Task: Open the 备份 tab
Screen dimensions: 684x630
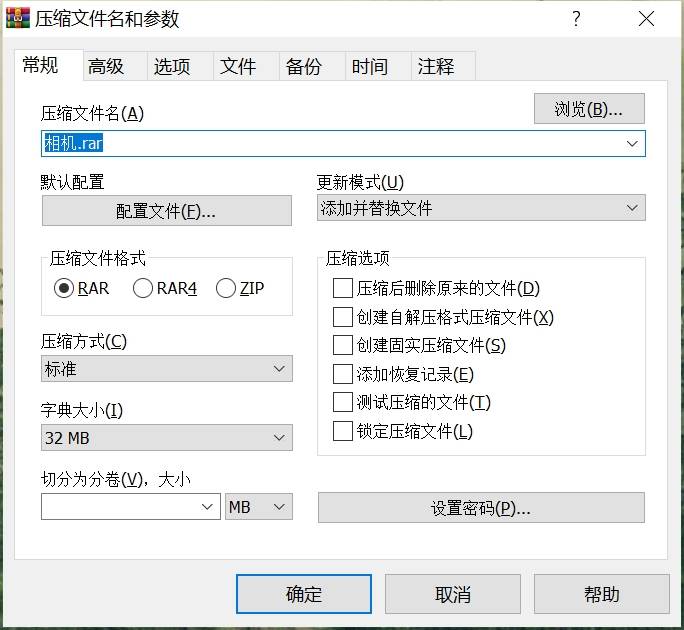Action: pyautogui.click(x=303, y=66)
